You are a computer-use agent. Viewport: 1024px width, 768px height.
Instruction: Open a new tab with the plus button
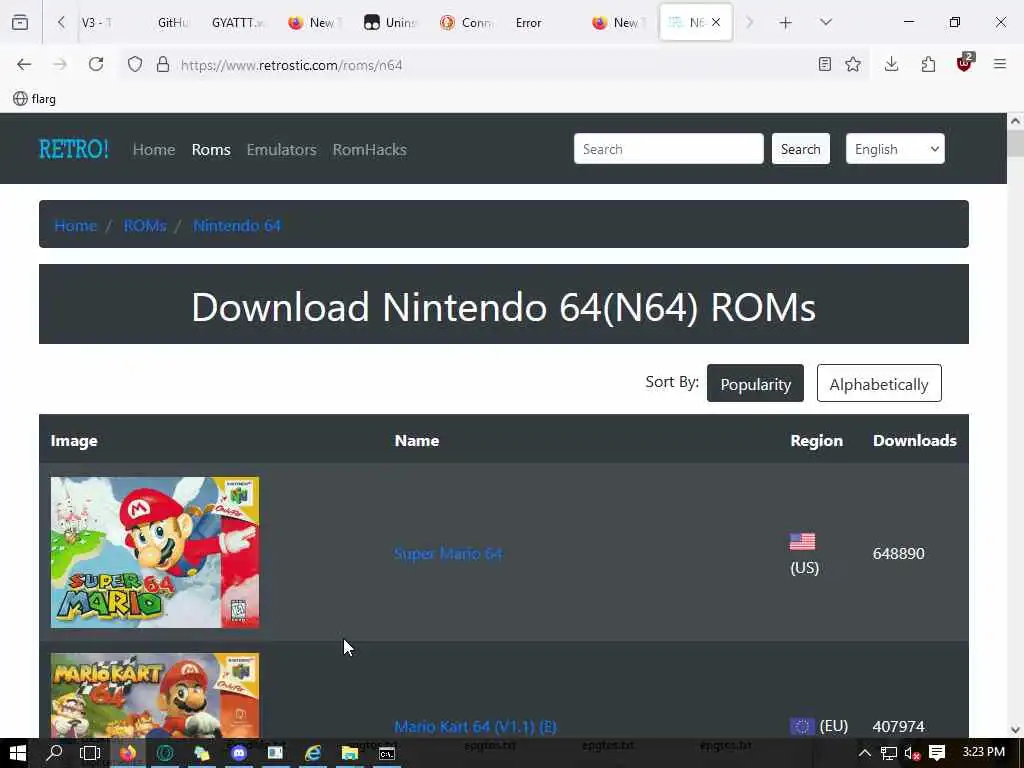pos(786,23)
